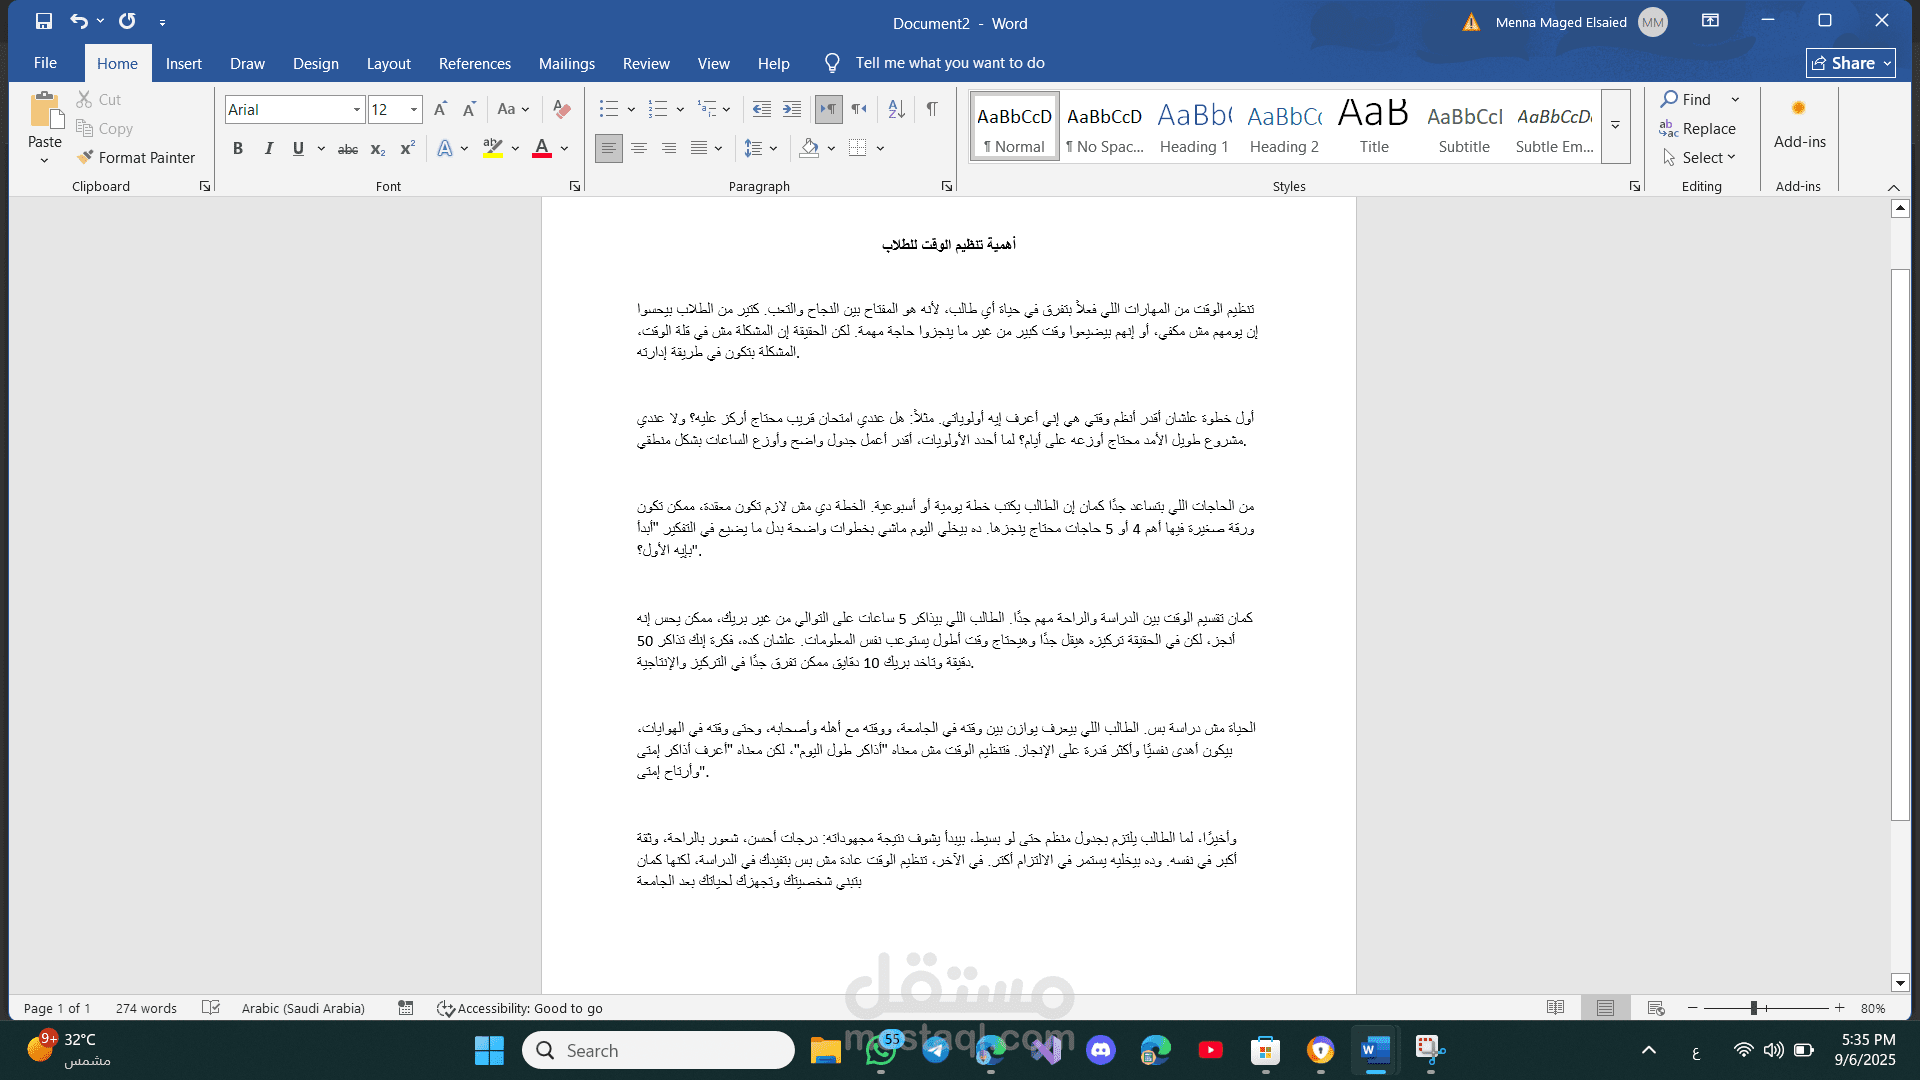1920x1080 pixels.
Task: Expand the Bullets list dropdown
Action: pos(631,109)
